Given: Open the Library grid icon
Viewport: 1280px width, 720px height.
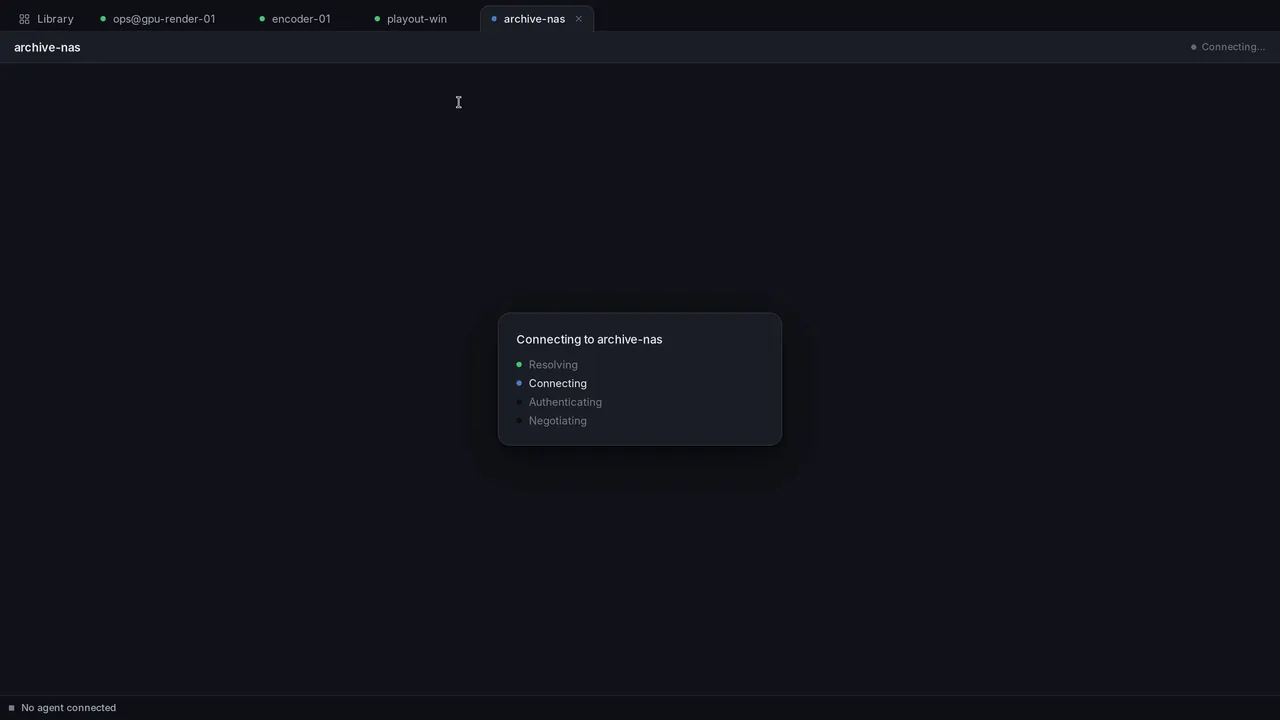Looking at the screenshot, I should [24, 19].
